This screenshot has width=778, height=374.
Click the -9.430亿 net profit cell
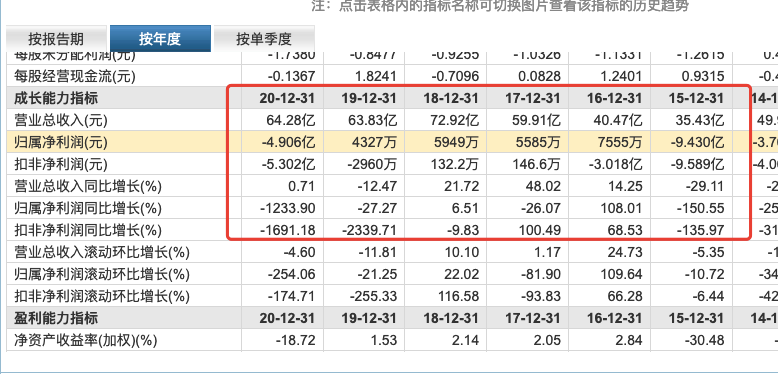(x=697, y=142)
